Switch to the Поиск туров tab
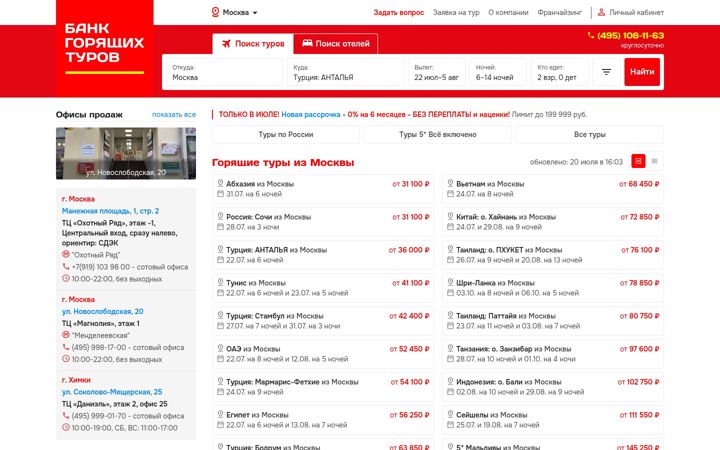 tap(253, 44)
